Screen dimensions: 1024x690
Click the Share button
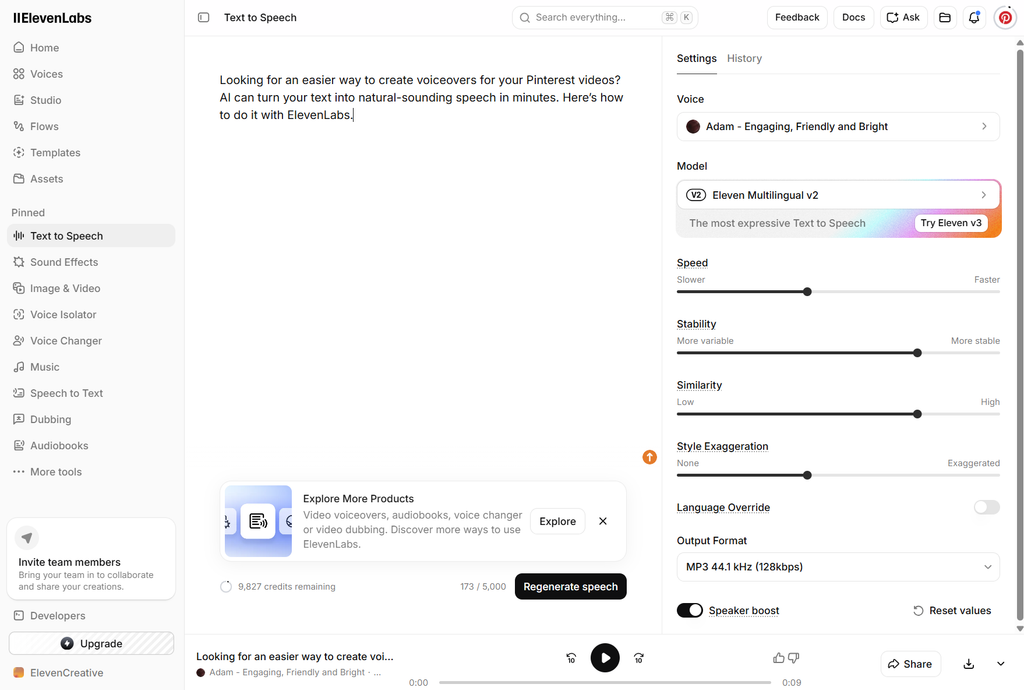(x=910, y=664)
